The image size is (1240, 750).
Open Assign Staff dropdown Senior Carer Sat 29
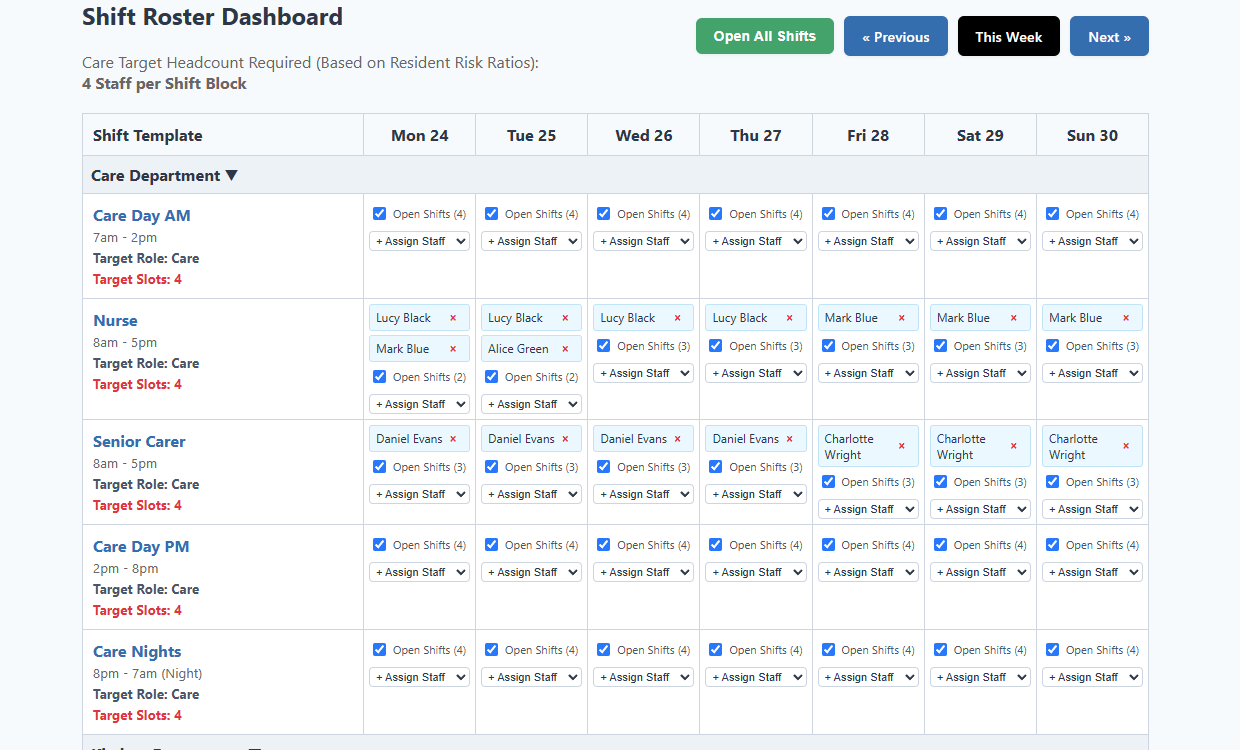coord(980,509)
